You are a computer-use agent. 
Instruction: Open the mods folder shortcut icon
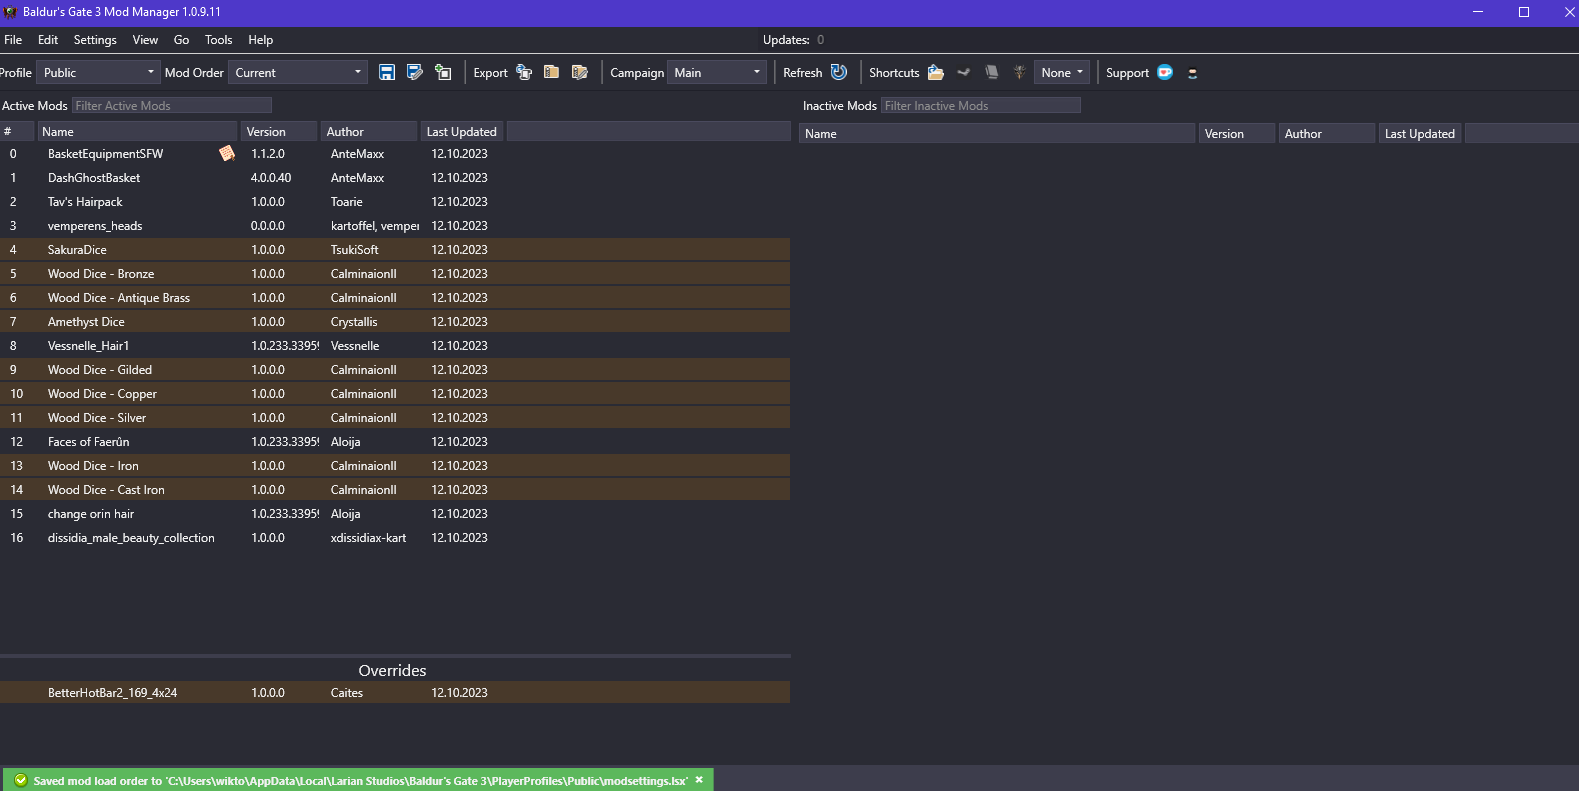pyautogui.click(x=936, y=72)
